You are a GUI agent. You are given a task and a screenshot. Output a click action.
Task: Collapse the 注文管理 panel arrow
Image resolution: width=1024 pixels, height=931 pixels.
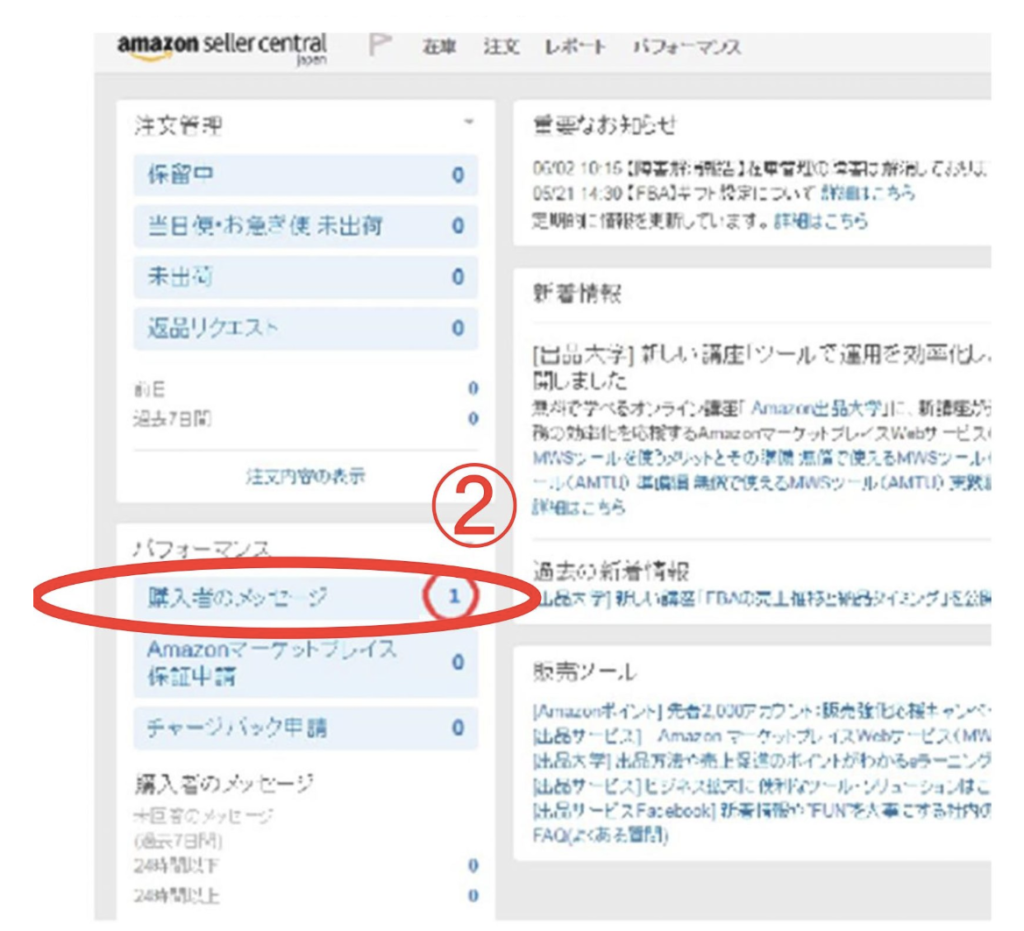pos(468,122)
